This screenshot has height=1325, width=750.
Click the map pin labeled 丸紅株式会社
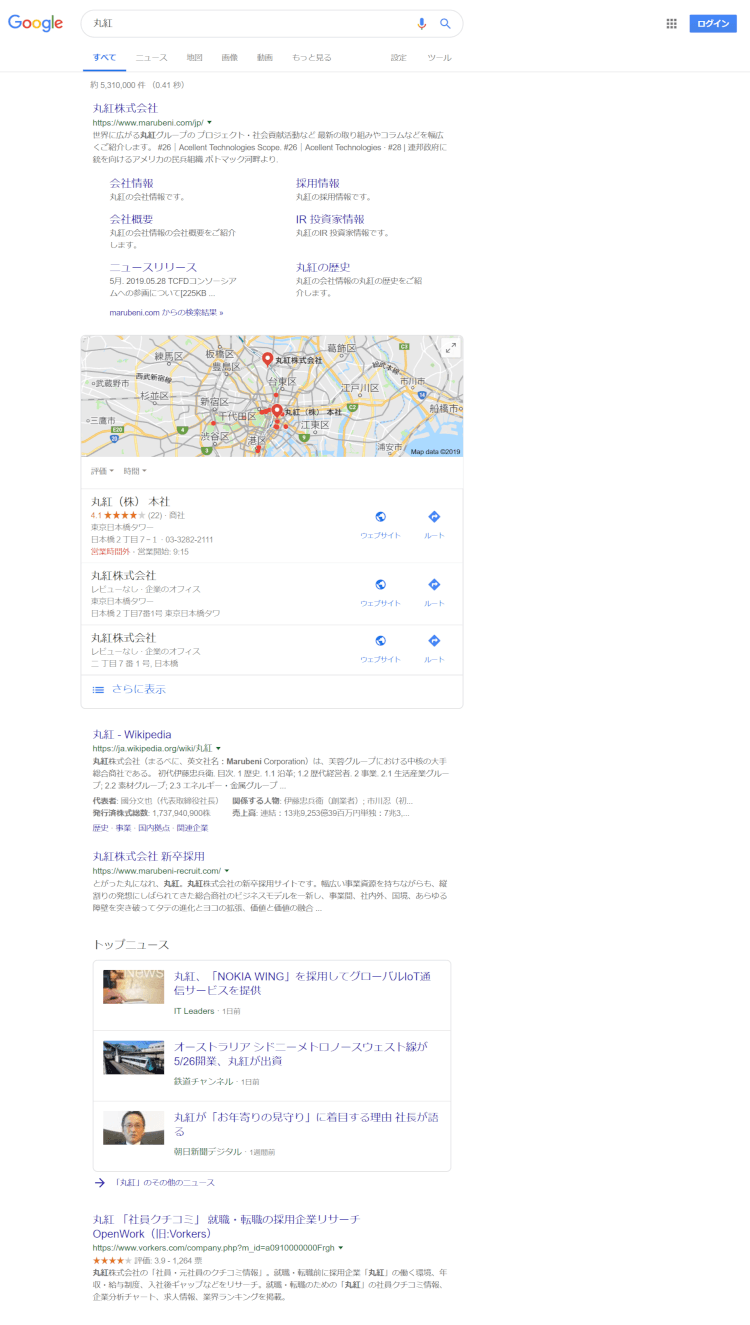[267, 359]
